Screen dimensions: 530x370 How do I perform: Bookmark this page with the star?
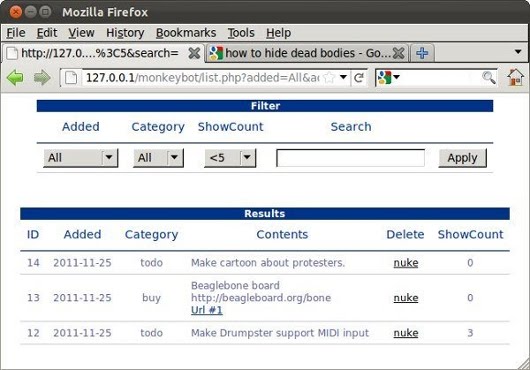point(328,78)
